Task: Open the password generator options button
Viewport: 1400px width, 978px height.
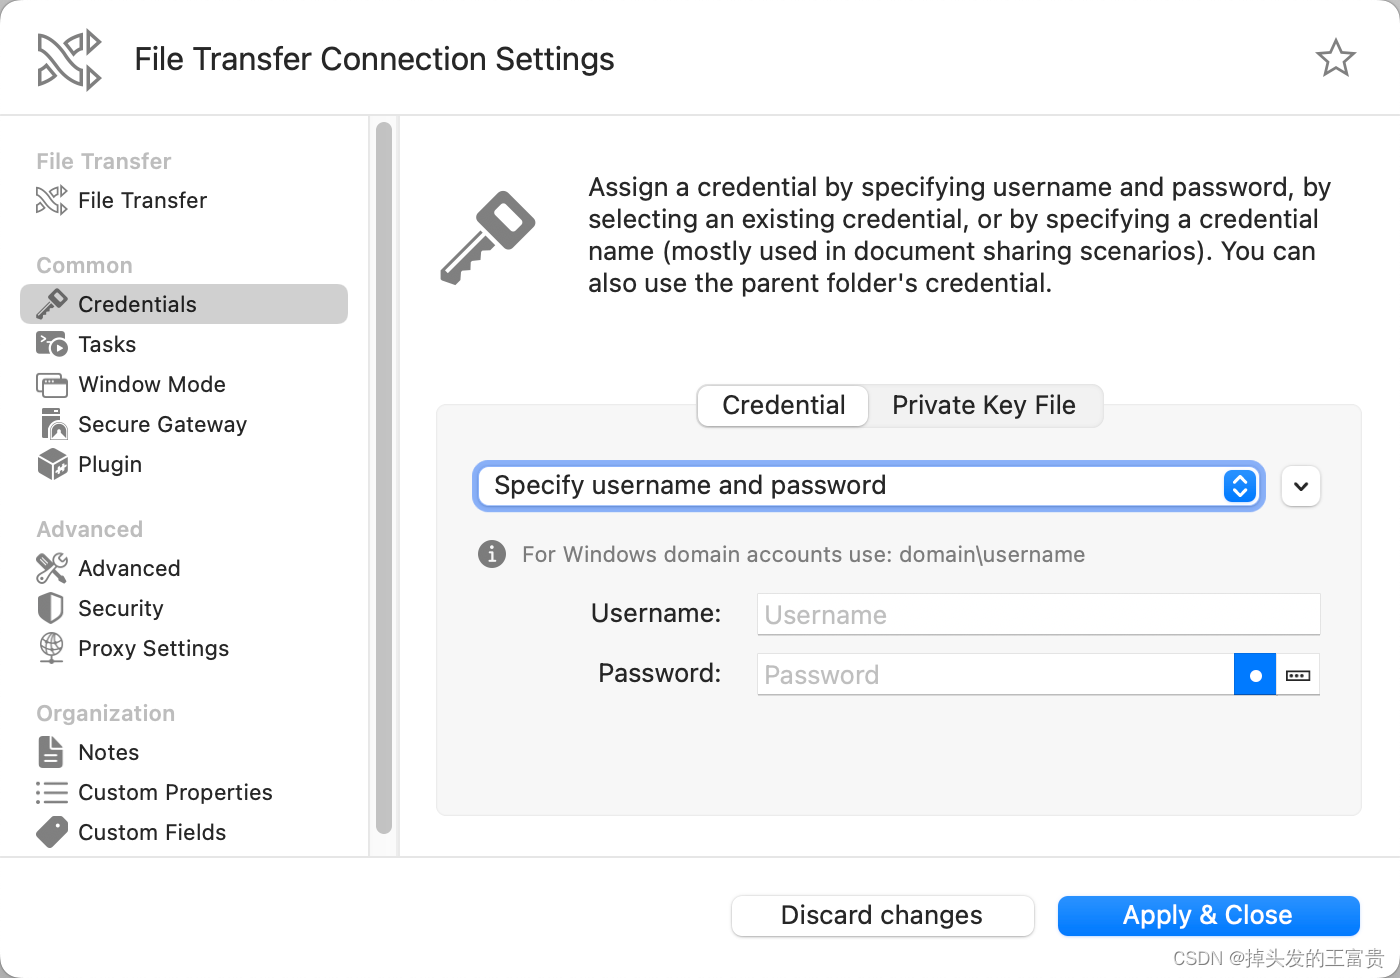Action: [x=1298, y=675]
